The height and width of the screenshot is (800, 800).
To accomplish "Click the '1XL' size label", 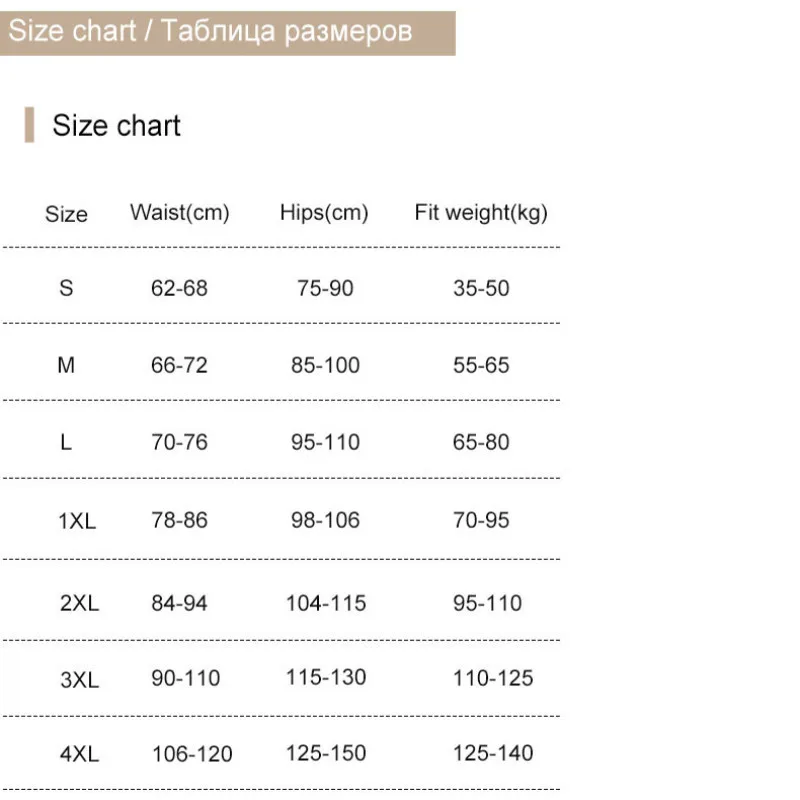I will (x=77, y=521).
